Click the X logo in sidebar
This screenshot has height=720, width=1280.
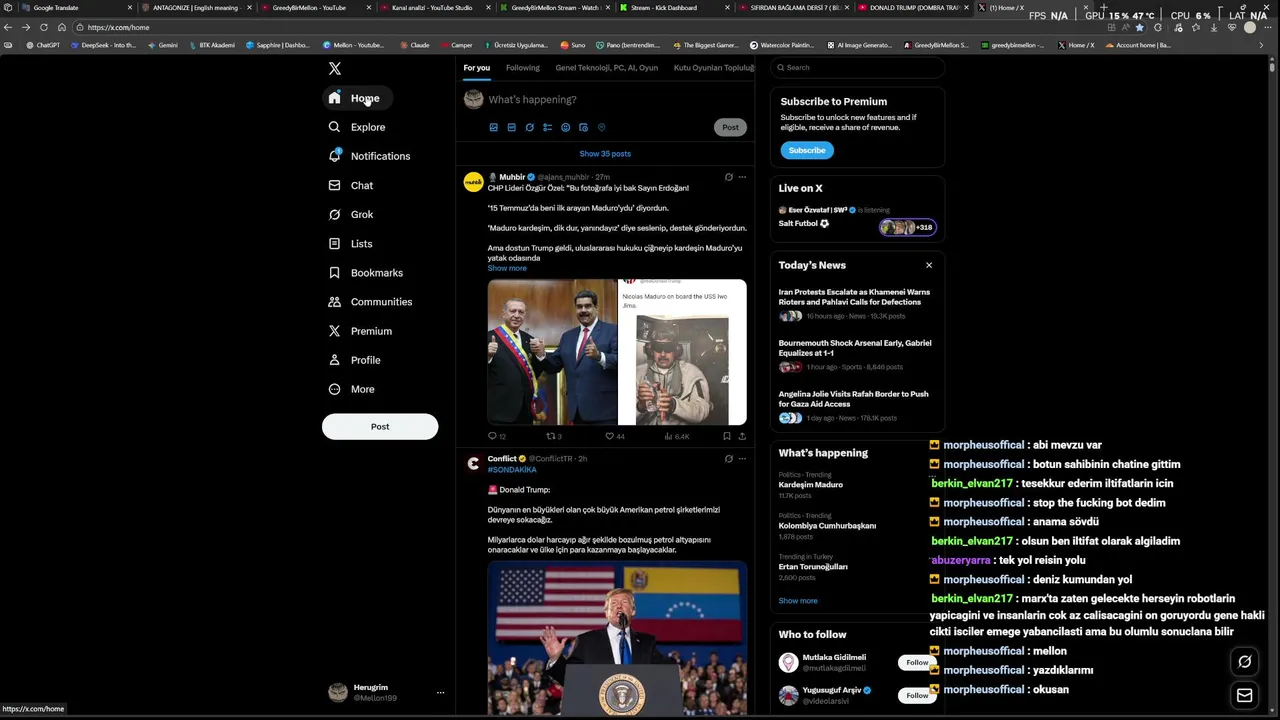point(335,68)
